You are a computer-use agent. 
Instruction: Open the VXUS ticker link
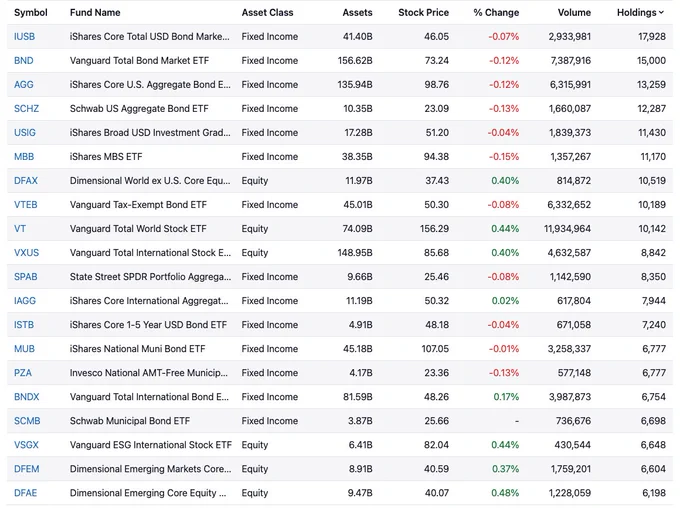tap(26, 252)
